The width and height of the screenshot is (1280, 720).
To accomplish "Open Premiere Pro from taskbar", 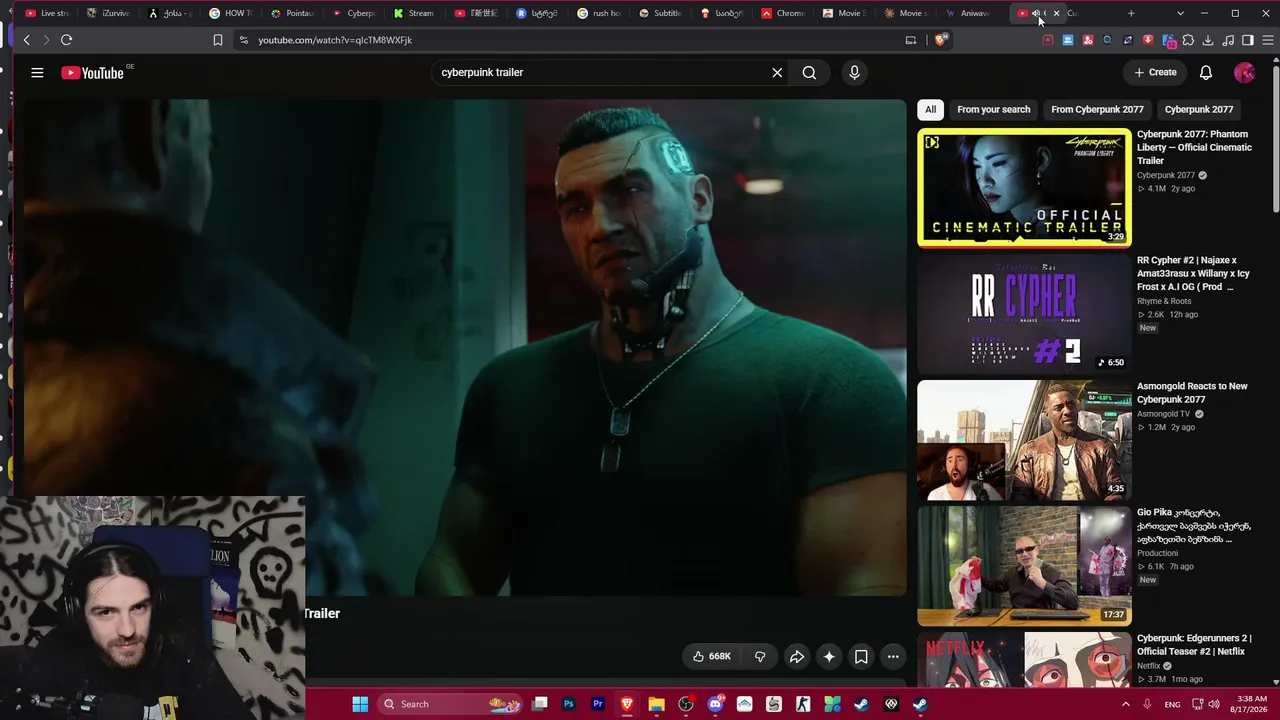I will pyautogui.click(x=598, y=704).
